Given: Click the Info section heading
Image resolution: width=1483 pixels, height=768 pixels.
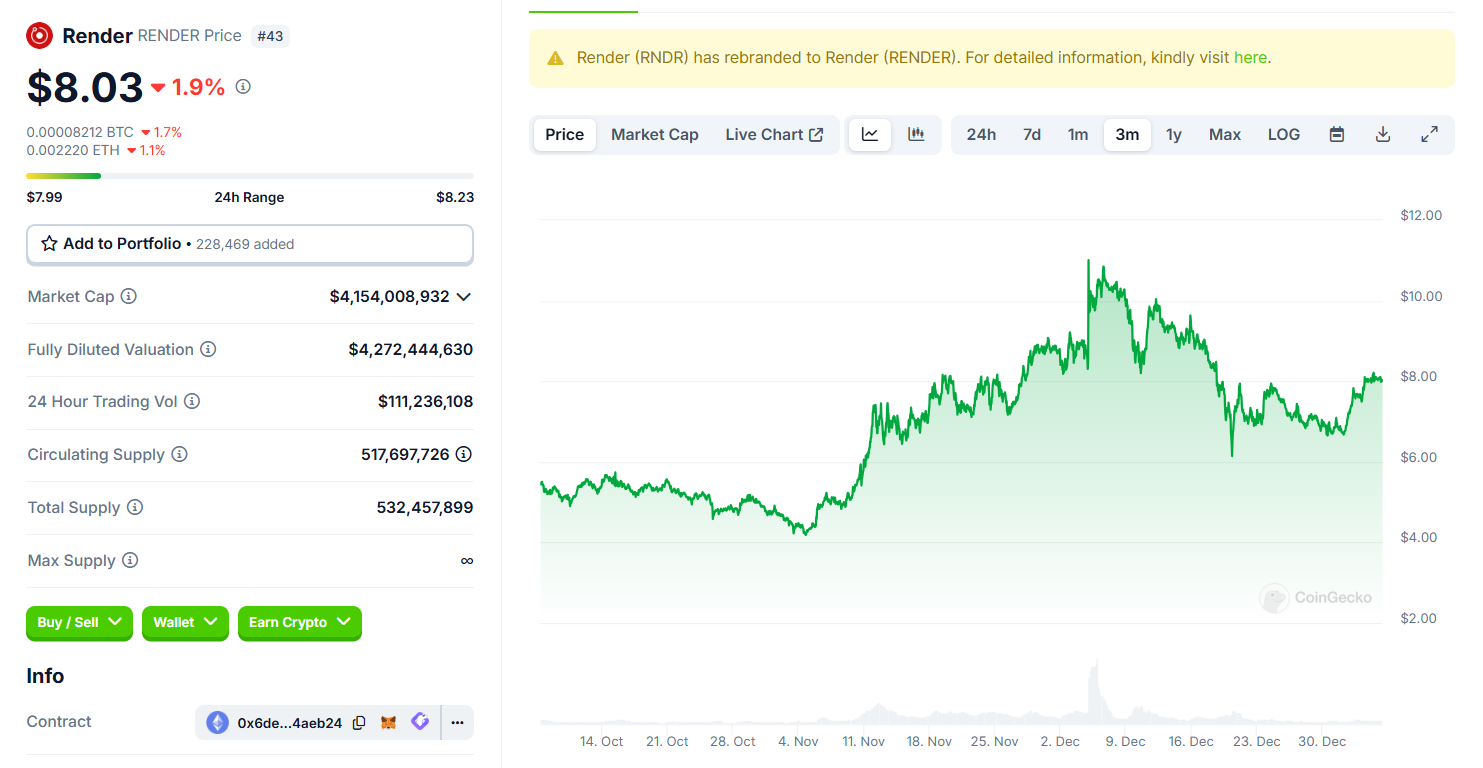Looking at the screenshot, I should click(x=45, y=676).
